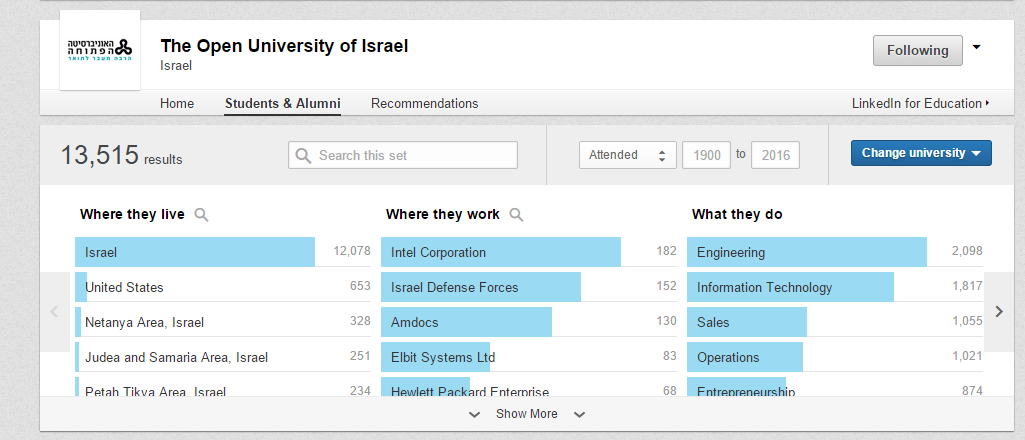Screen dimensions: 1025x440
Task: Click the Search this set field
Action: pos(403,155)
